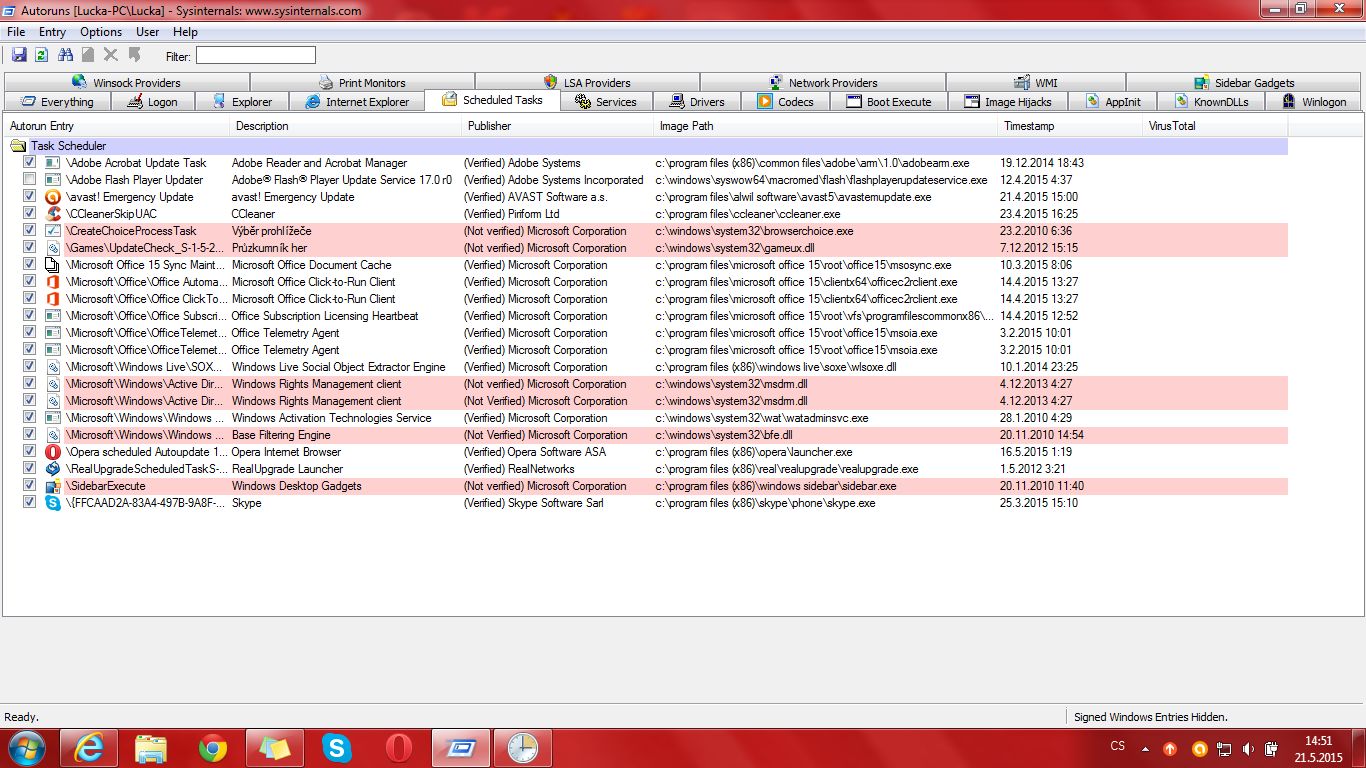Image resolution: width=1366 pixels, height=768 pixels.
Task: Click the grayed Jump to entry icon
Action: tap(134, 55)
